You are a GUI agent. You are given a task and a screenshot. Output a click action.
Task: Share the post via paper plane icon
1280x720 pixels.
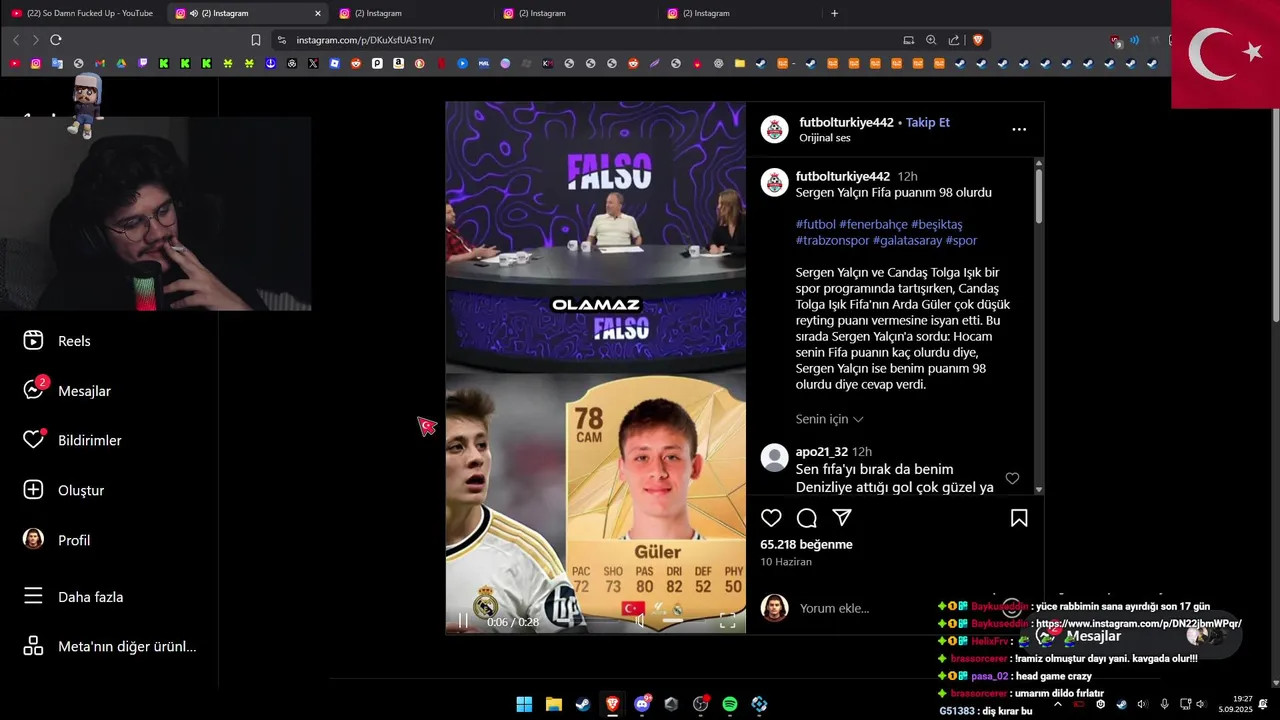coord(842,518)
